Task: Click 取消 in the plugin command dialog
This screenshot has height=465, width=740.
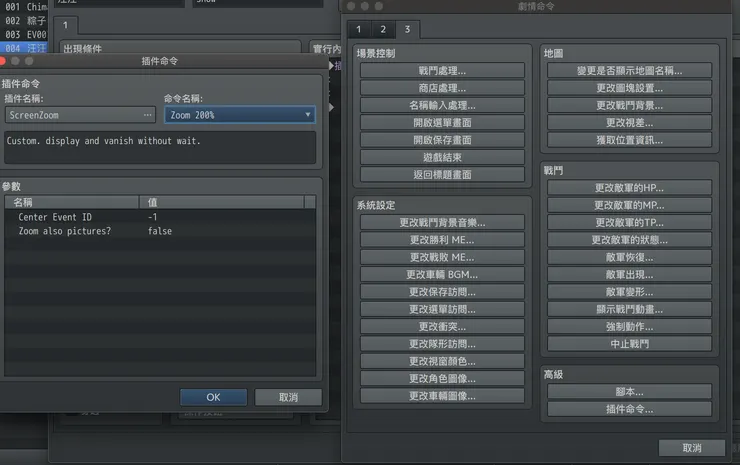Action: click(x=288, y=397)
